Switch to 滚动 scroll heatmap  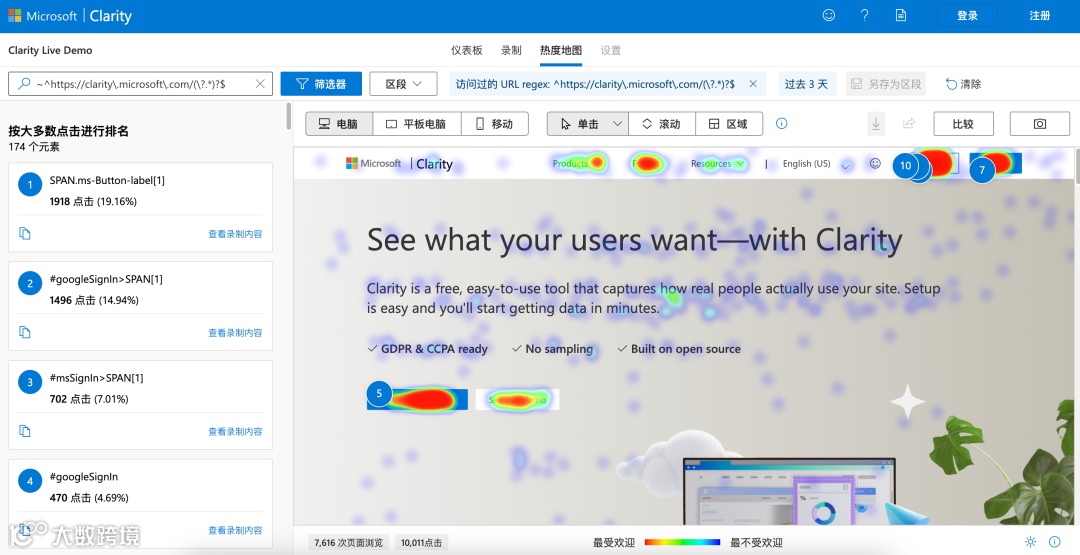click(662, 124)
